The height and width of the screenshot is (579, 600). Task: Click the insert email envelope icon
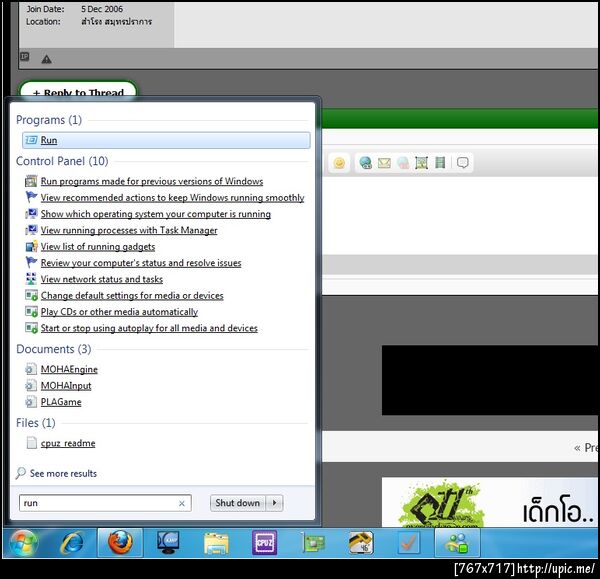point(384,163)
